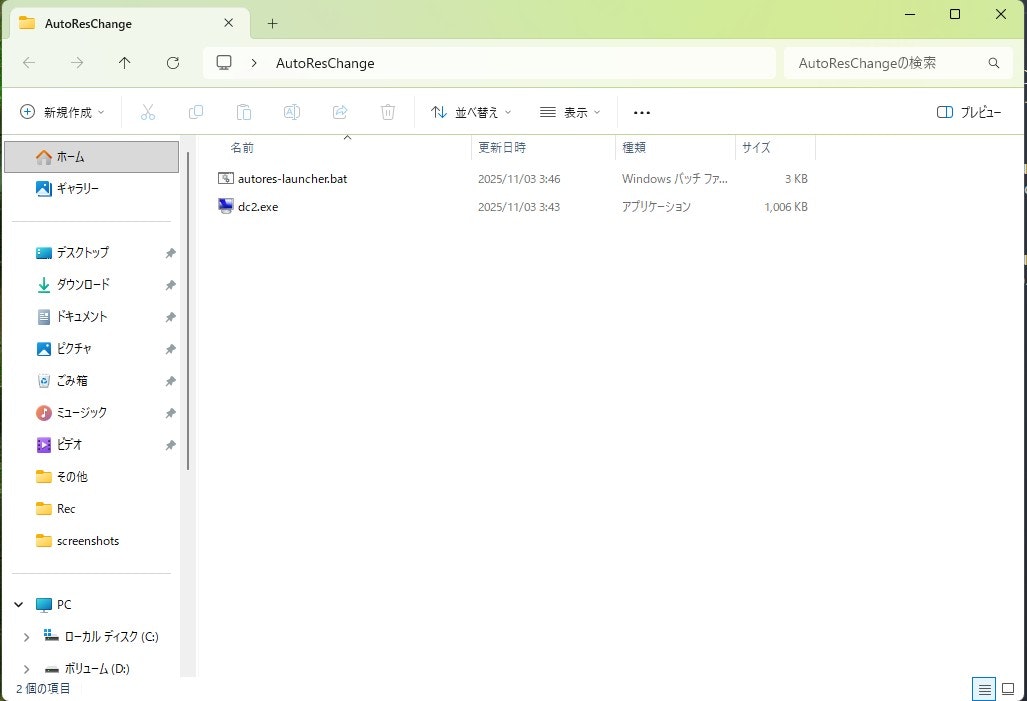
Task: Click the dc2.exe application icon
Action: pos(225,206)
